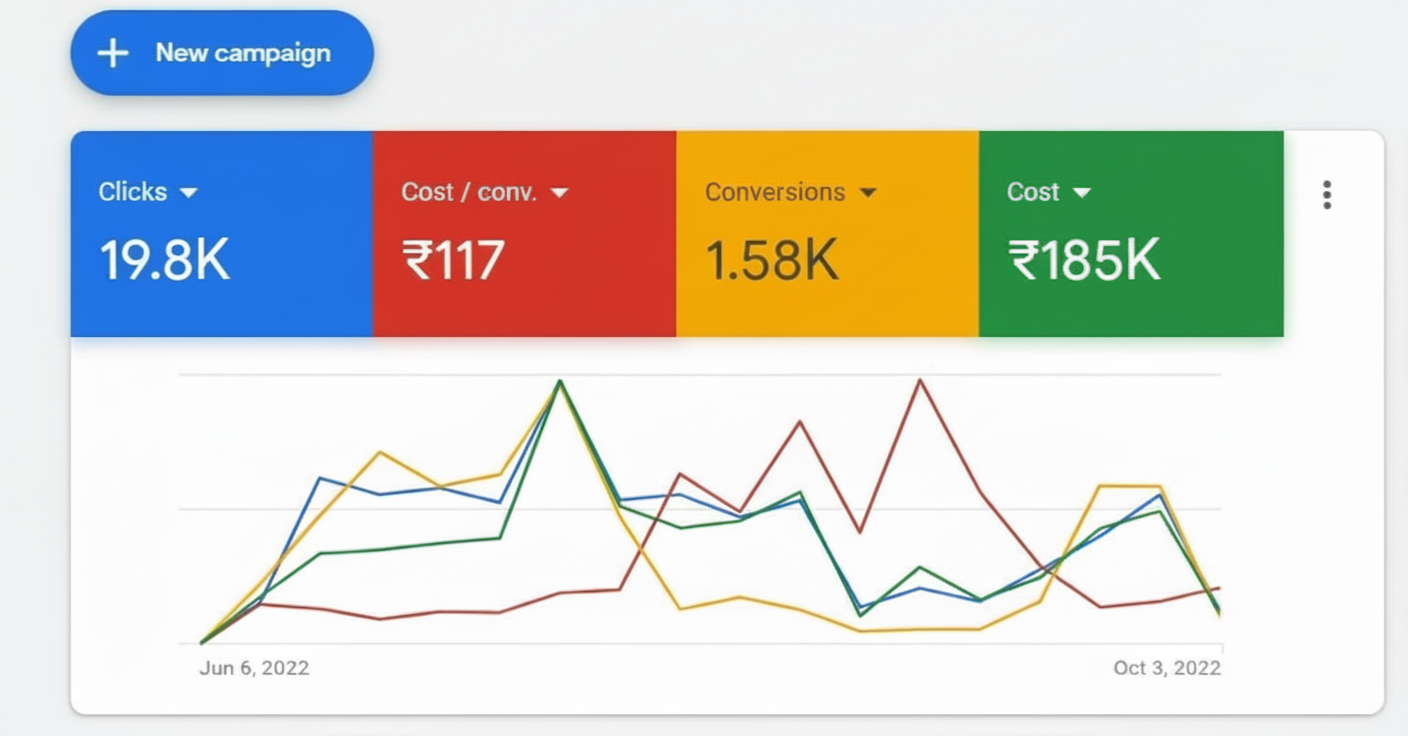Click the highest red line peak on chart
1408x736 pixels.
[919, 380]
